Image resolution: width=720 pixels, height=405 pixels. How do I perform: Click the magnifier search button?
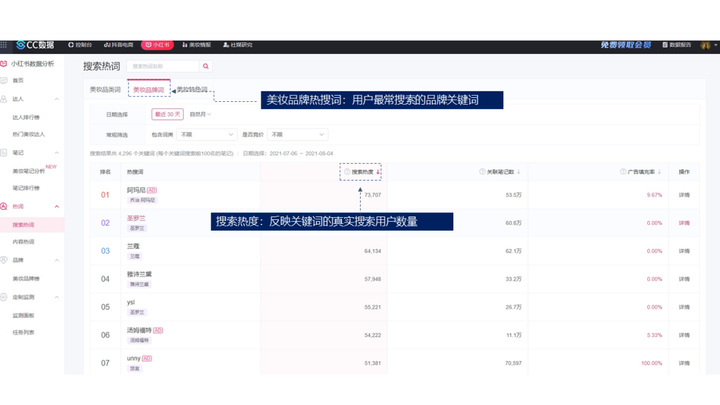(x=206, y=66)
